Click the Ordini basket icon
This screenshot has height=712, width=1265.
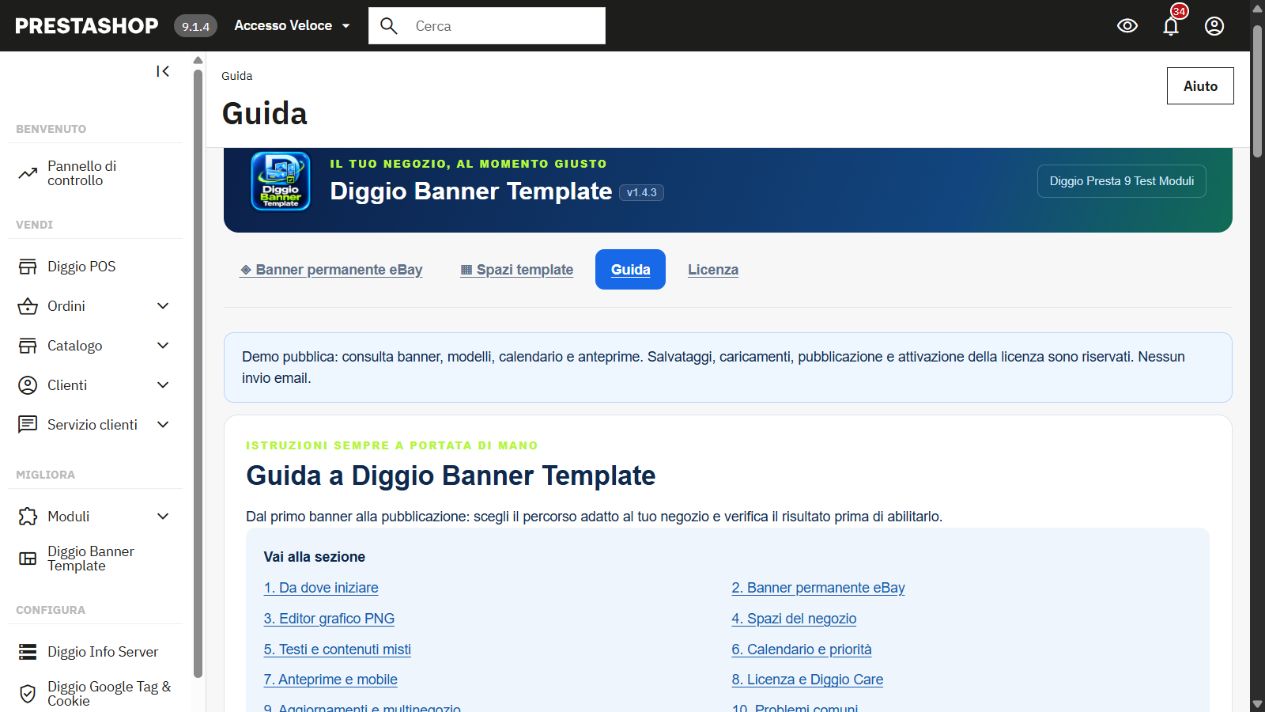tap(28, 306)
